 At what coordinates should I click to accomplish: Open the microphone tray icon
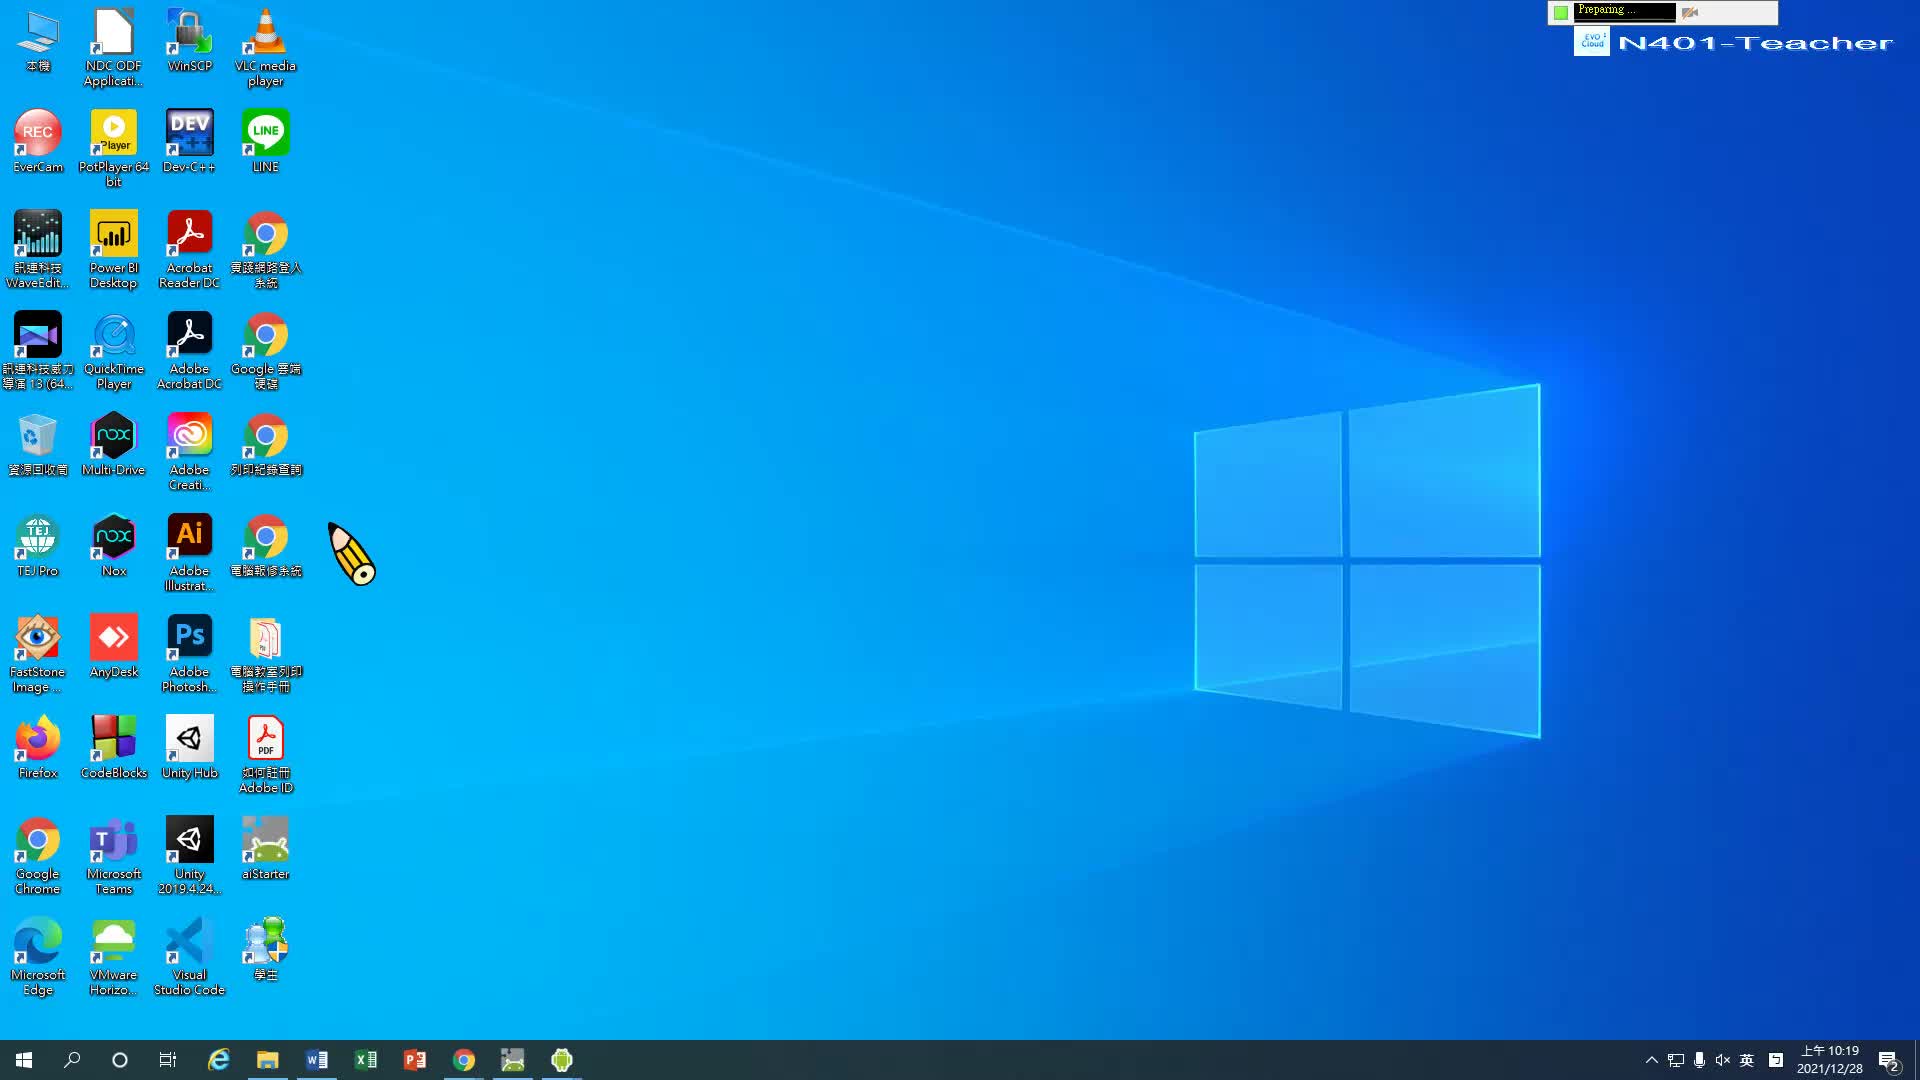point(1699,1060)
